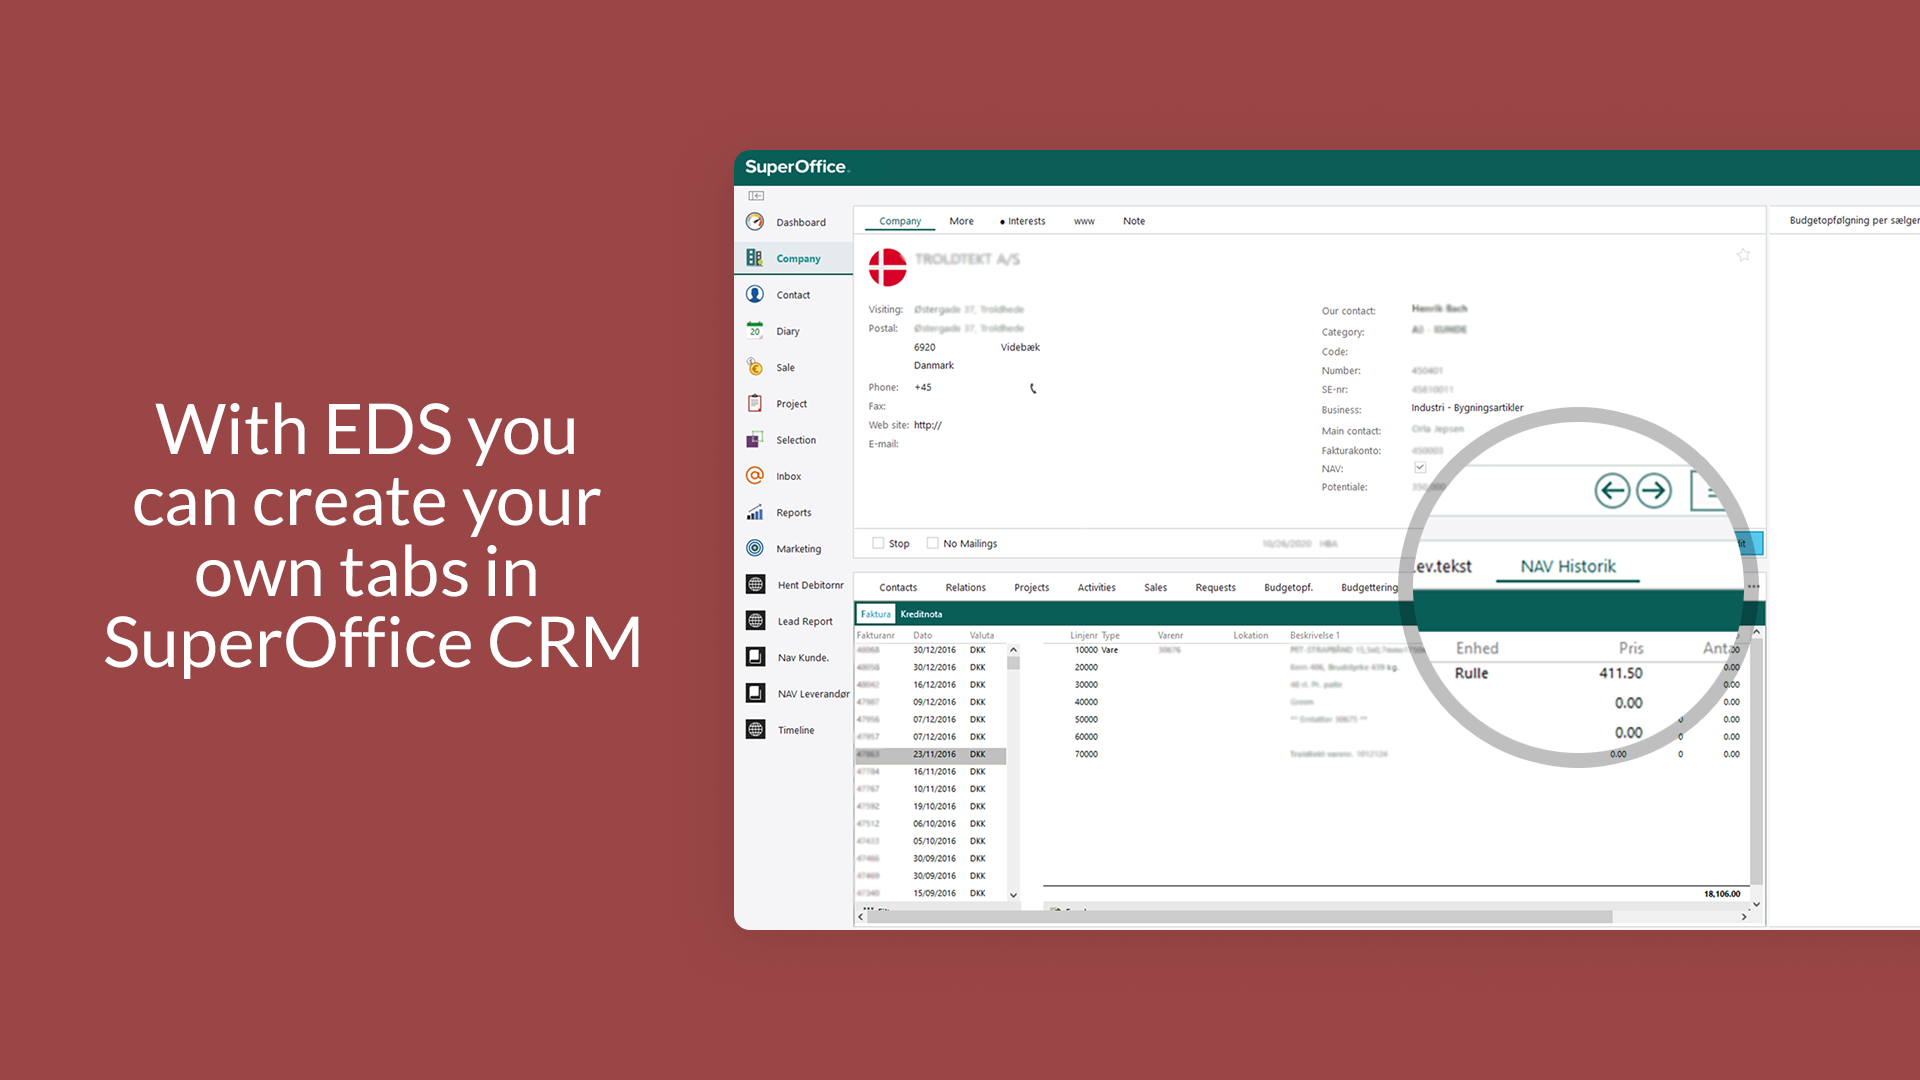Open the Diary calendar icon
The height and width of the screenshot is (1080, 1920).
(755, 330)
